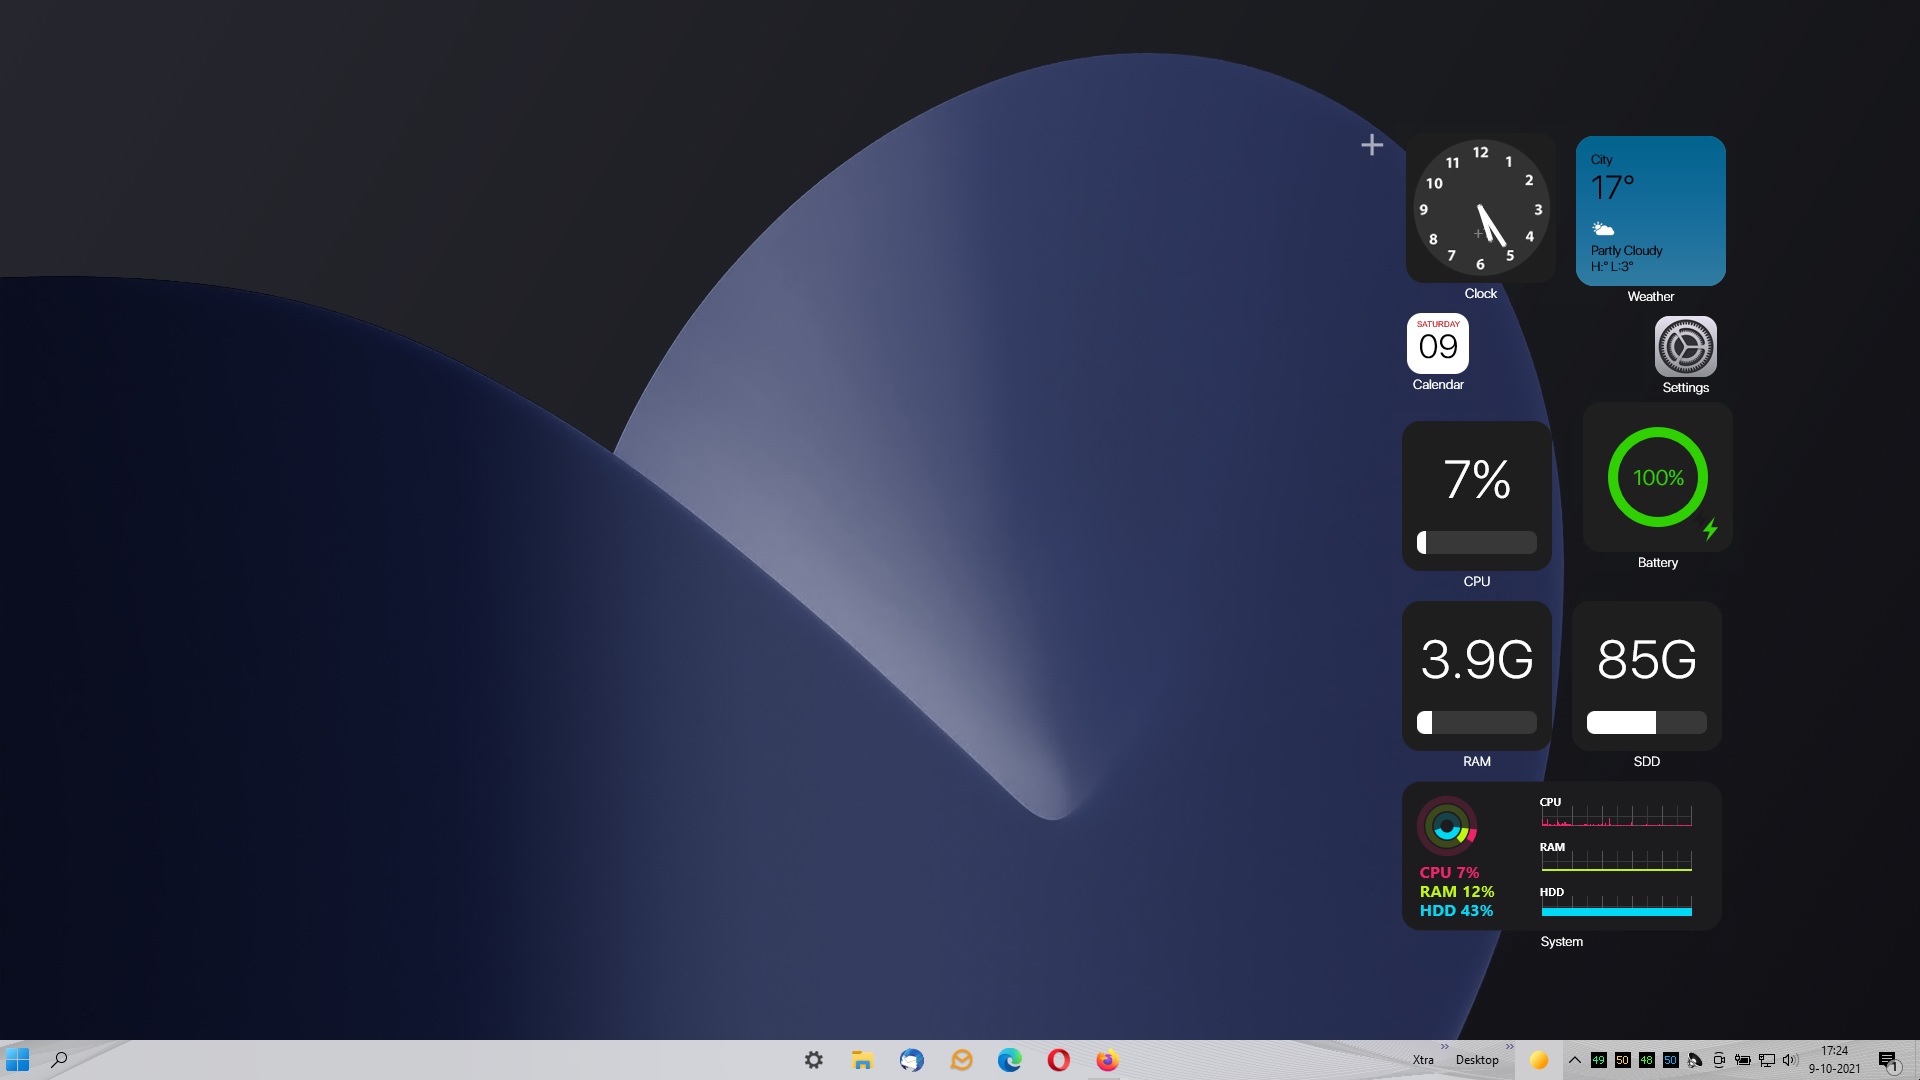This screenshot has width=1920, height=1080.
Task: Click the partly cloudy icon in the Weather widget
Action: point(1603,229)
